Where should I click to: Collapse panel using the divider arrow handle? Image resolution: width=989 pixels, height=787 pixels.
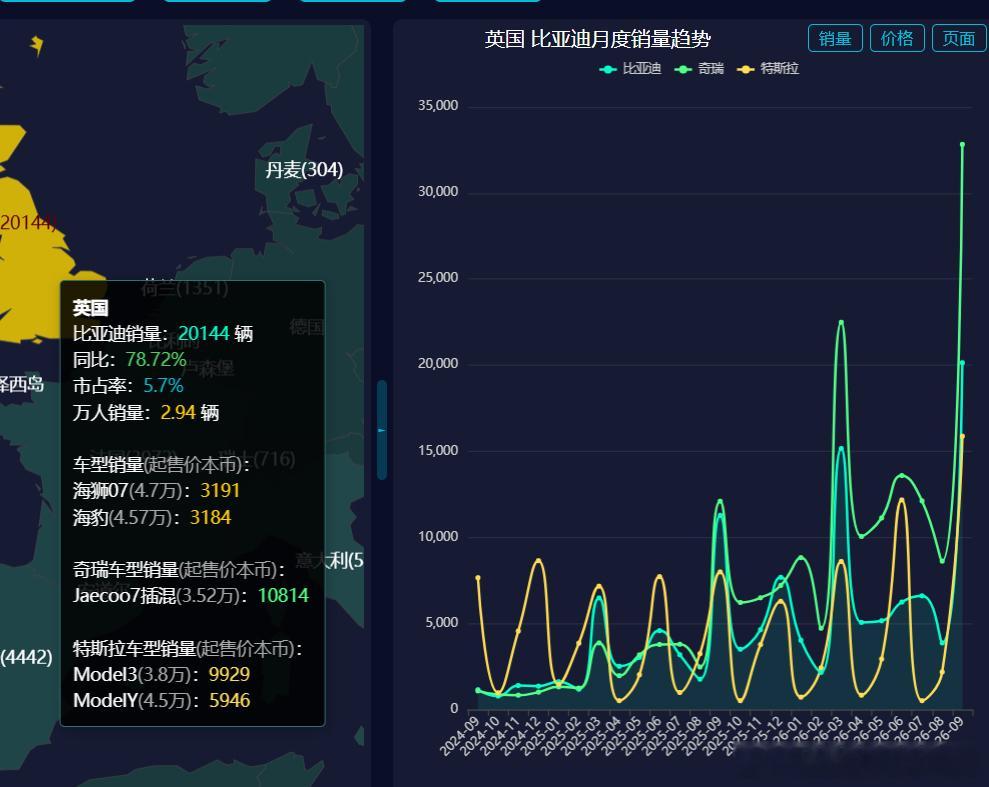[x=382, y=430]
